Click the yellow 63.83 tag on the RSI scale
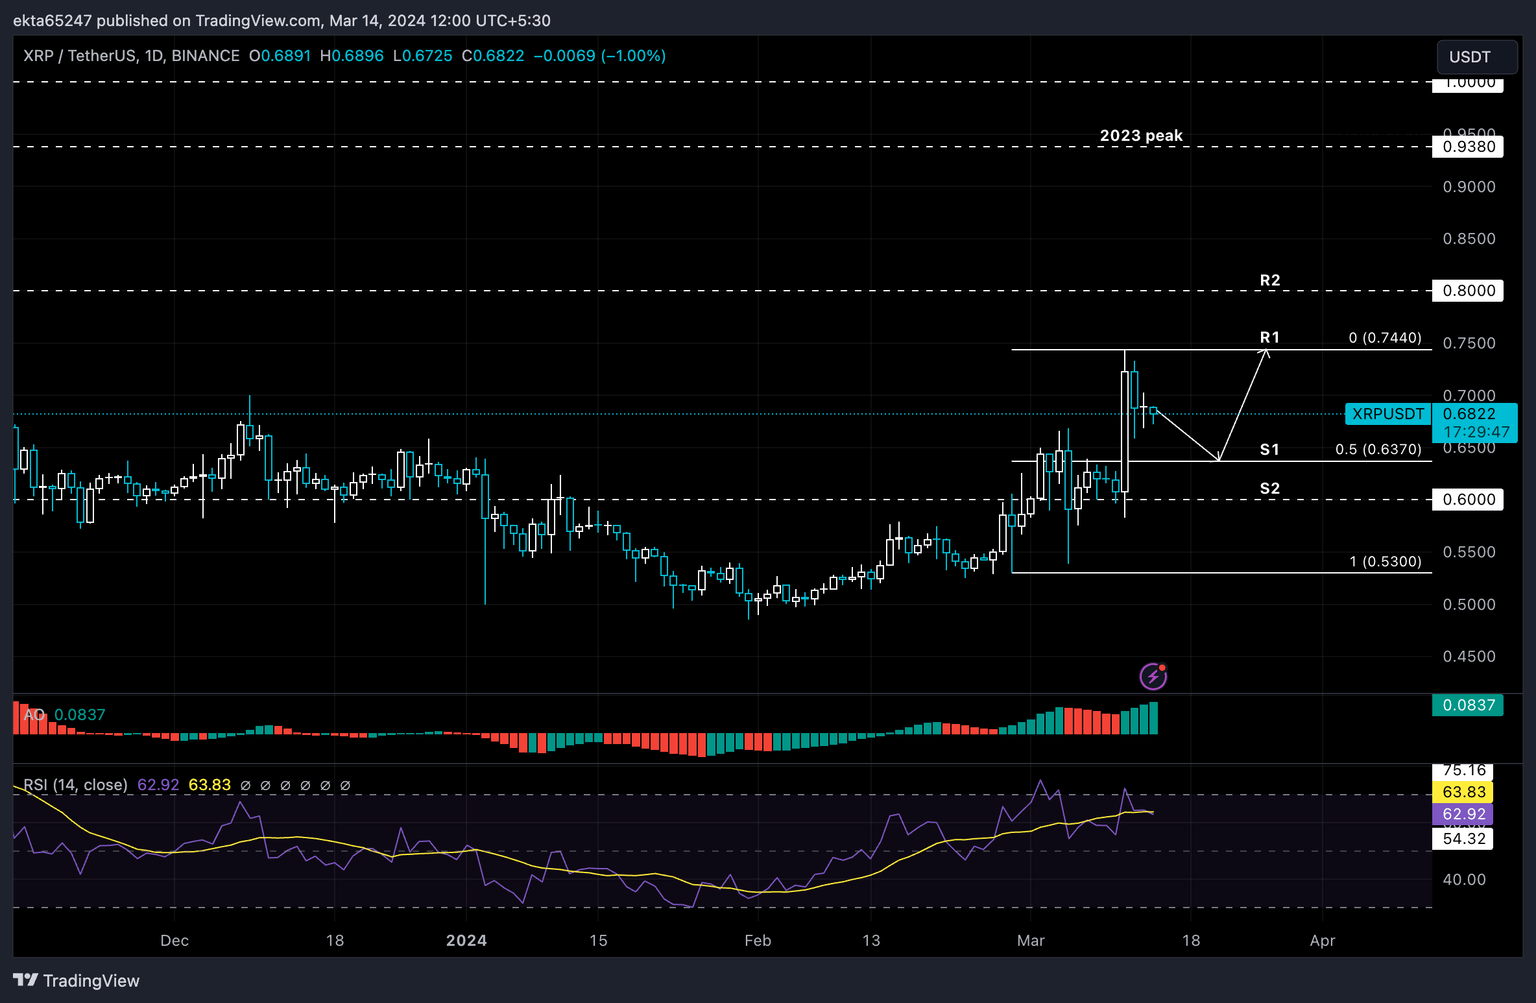Viewport: 1536px width, 1003px height. [1462, 791]
